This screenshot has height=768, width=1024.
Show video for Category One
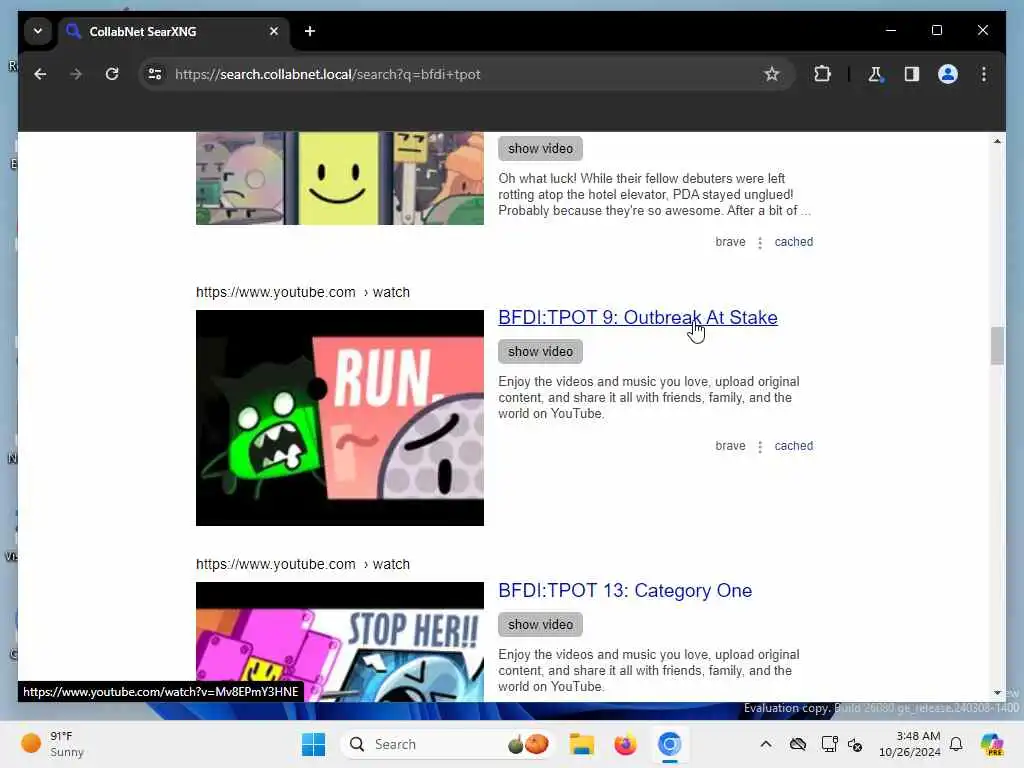pos(540,624)
